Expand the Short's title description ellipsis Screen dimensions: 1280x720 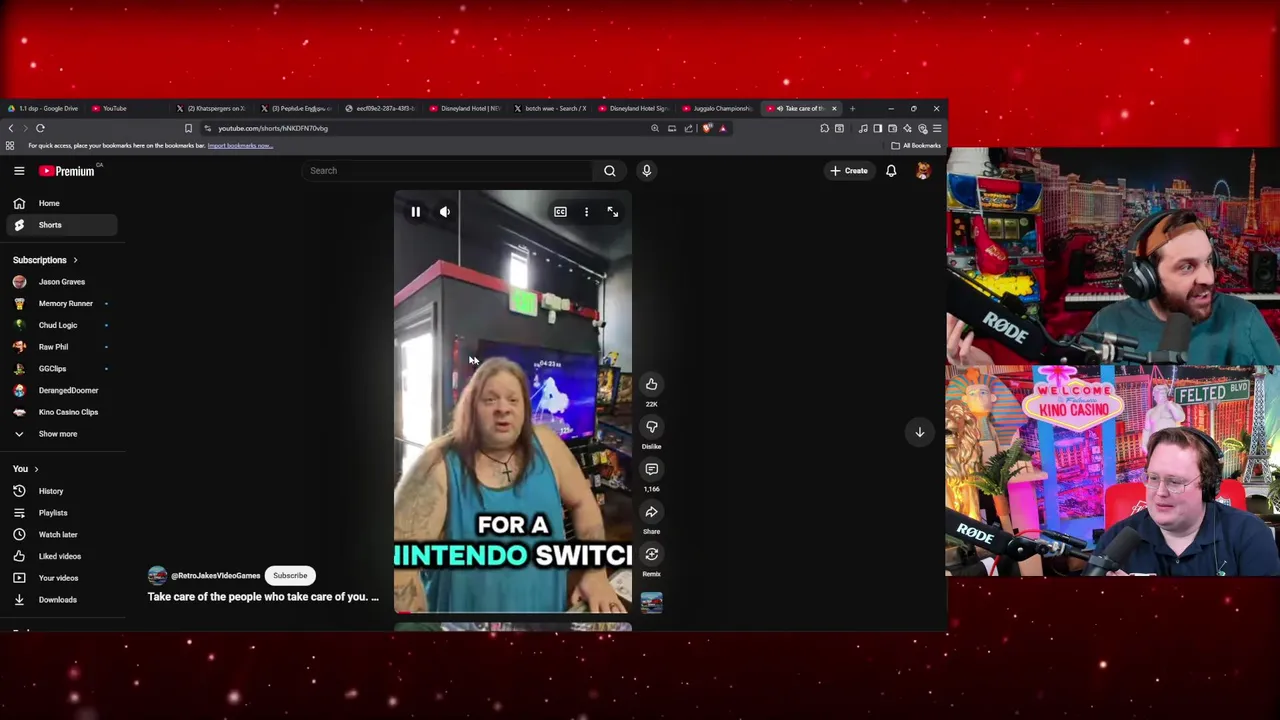pyautogui.click(x=375, y=597)
